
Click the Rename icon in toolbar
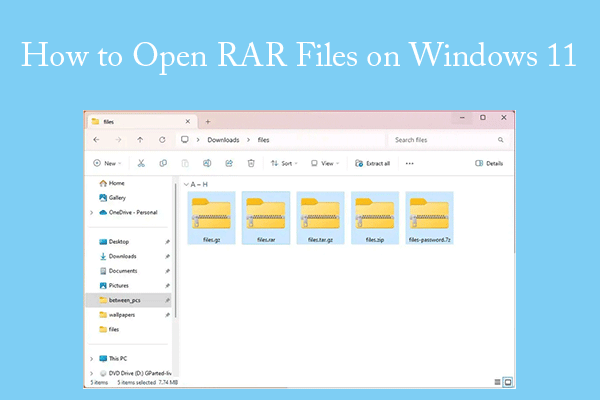pyautogui.click(x=207, y=163)
